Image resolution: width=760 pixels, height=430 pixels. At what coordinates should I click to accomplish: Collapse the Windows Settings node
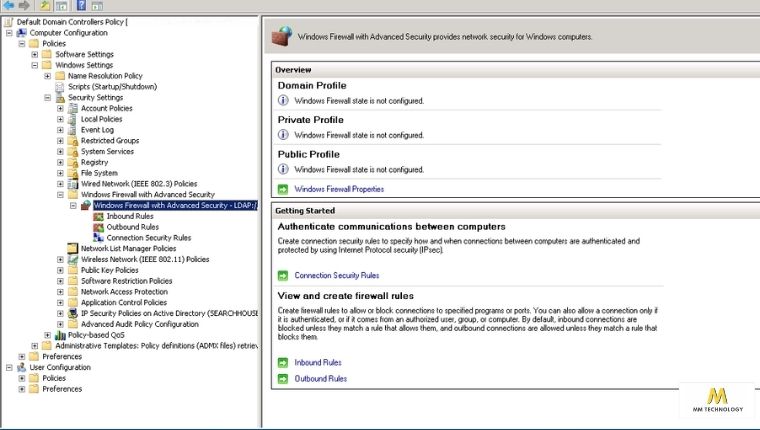[34, 65]
